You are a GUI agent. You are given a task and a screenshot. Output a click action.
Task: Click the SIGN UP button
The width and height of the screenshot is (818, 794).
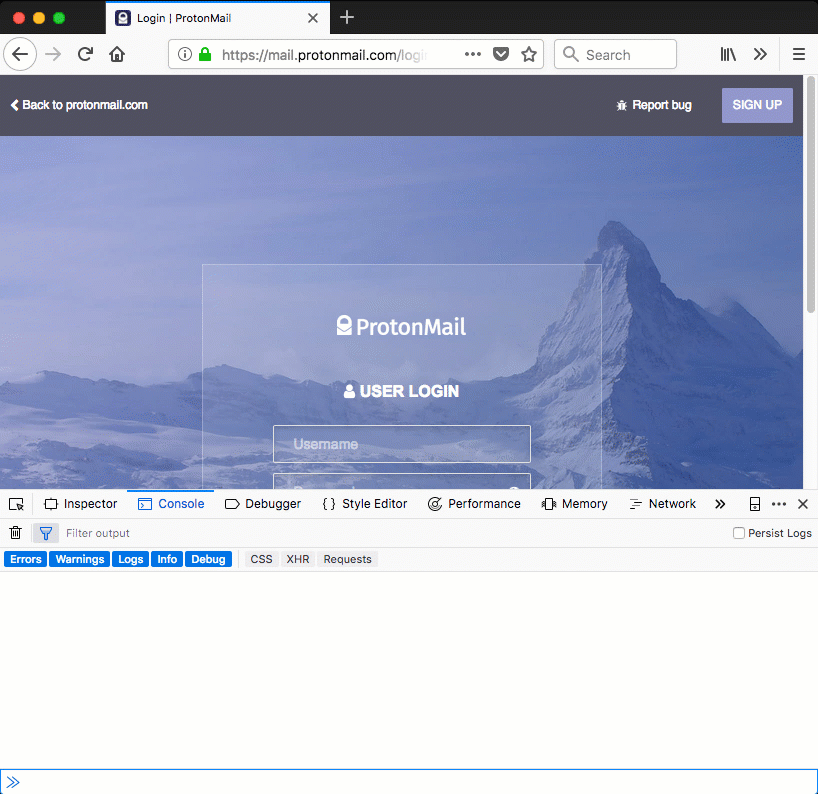[x=757, y=105]
